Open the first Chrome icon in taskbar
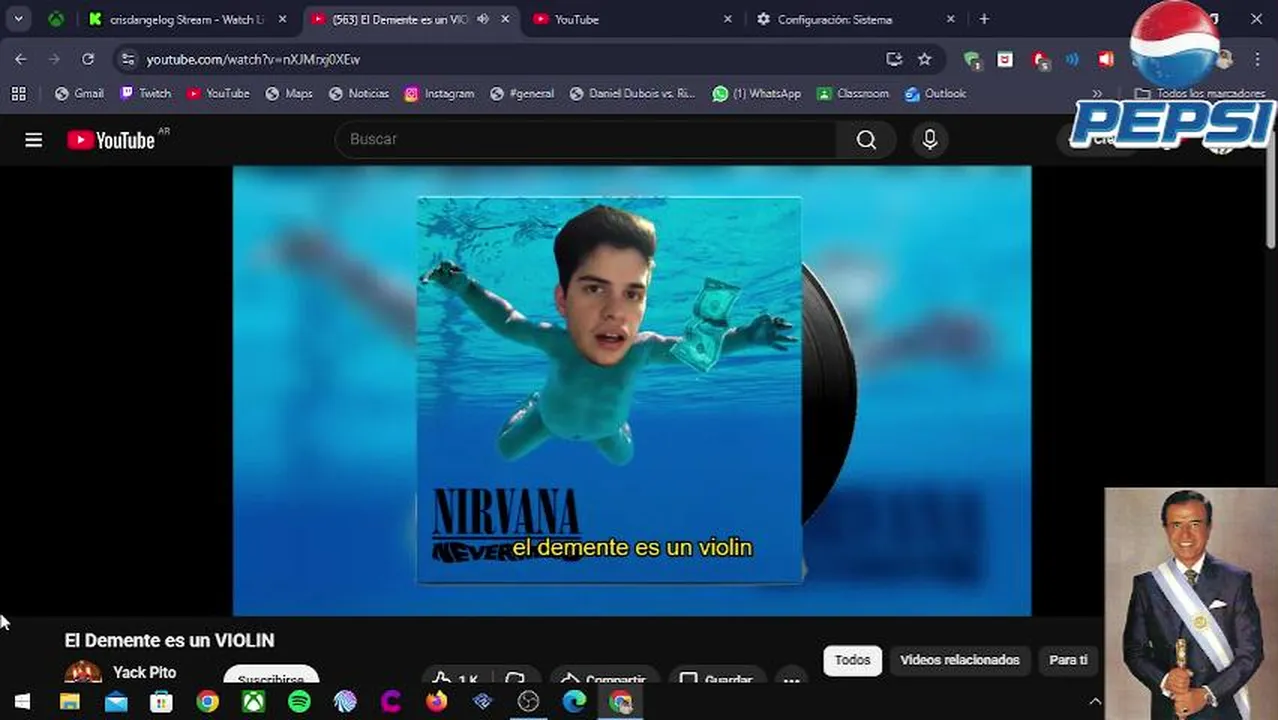 (207, 702)
